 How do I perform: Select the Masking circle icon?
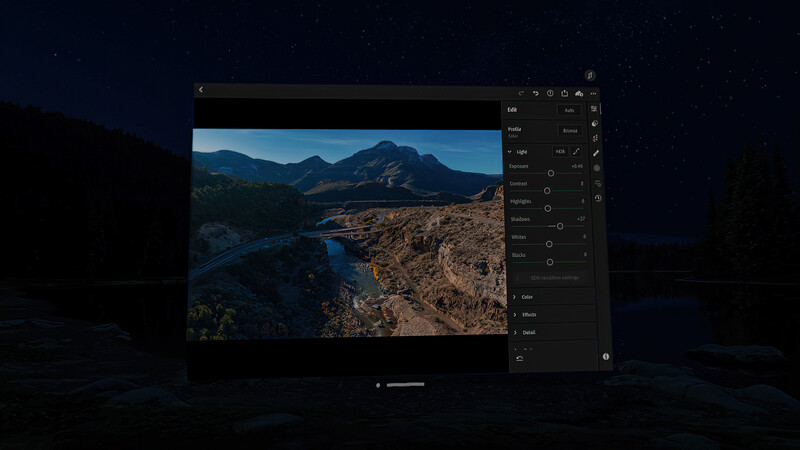click(x=596, y=168)
